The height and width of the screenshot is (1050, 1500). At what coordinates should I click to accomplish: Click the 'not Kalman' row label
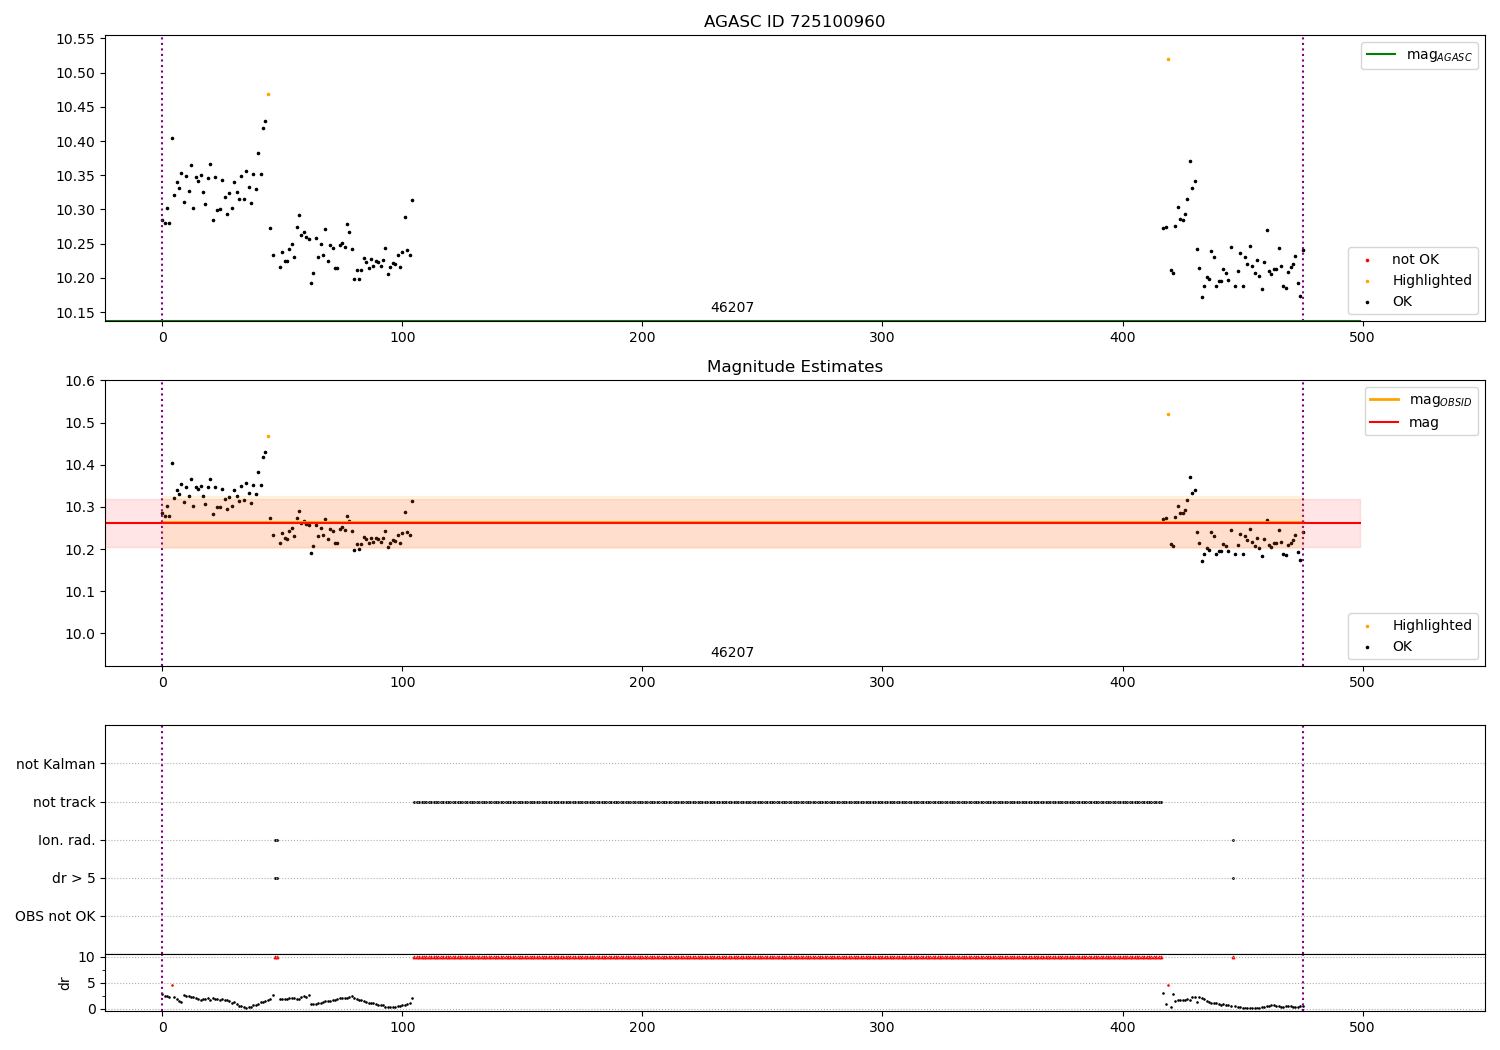point(56,765)
